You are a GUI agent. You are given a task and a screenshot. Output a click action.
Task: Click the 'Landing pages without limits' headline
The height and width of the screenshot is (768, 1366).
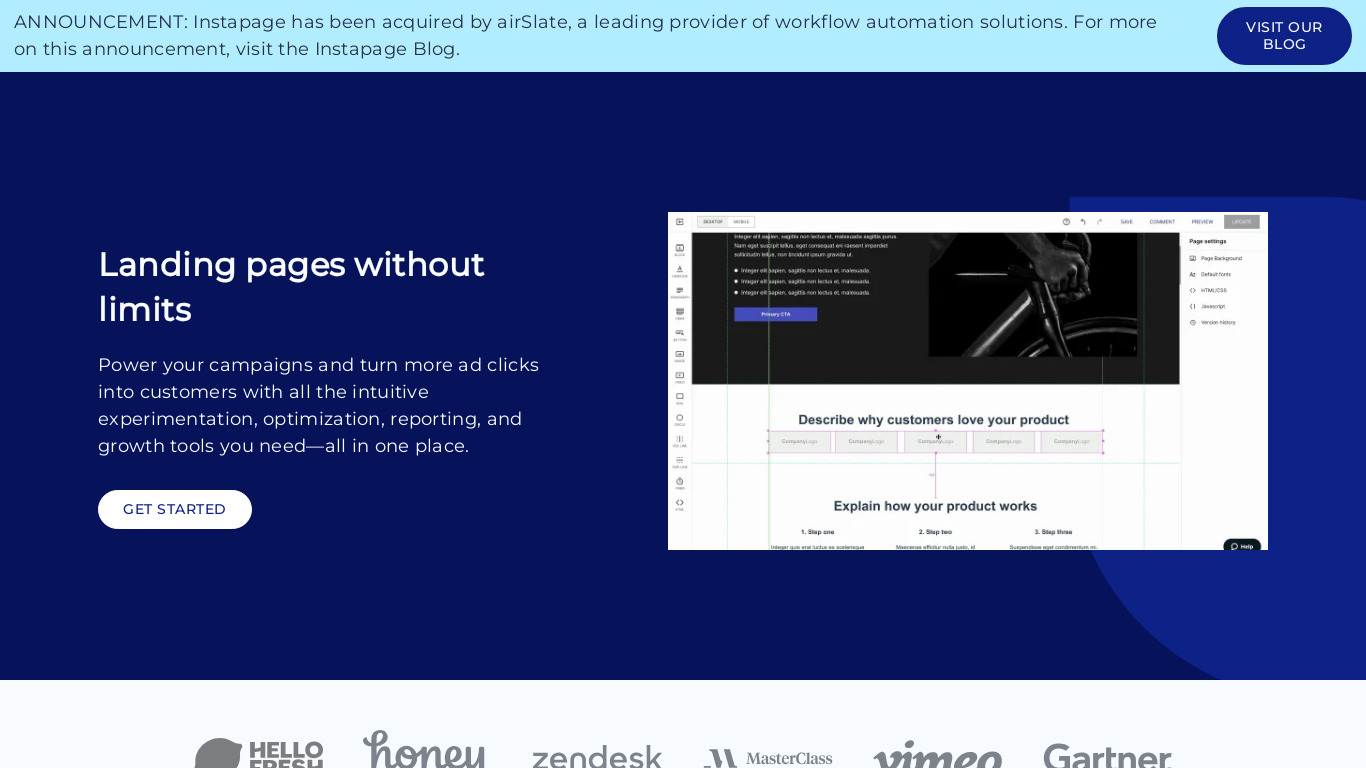(x=291, y=287)
